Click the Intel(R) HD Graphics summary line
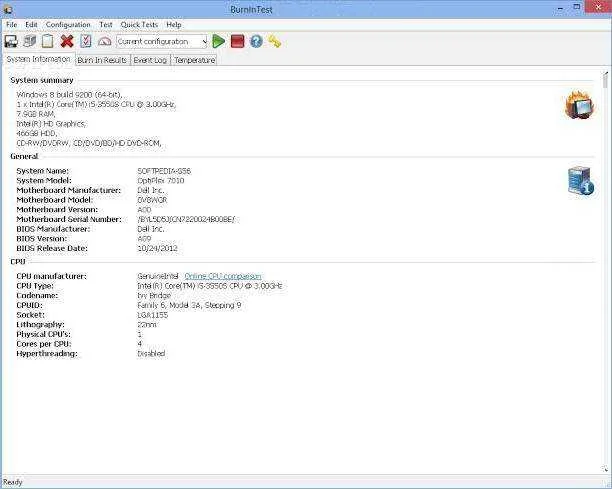 (52, 124)
